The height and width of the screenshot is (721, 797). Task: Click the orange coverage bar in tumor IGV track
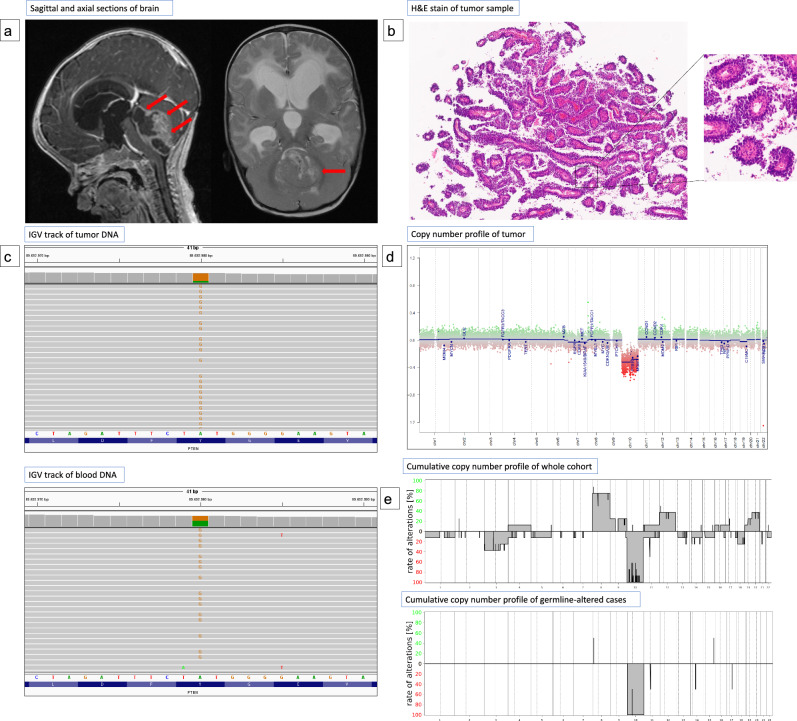[x=201, y=277]
